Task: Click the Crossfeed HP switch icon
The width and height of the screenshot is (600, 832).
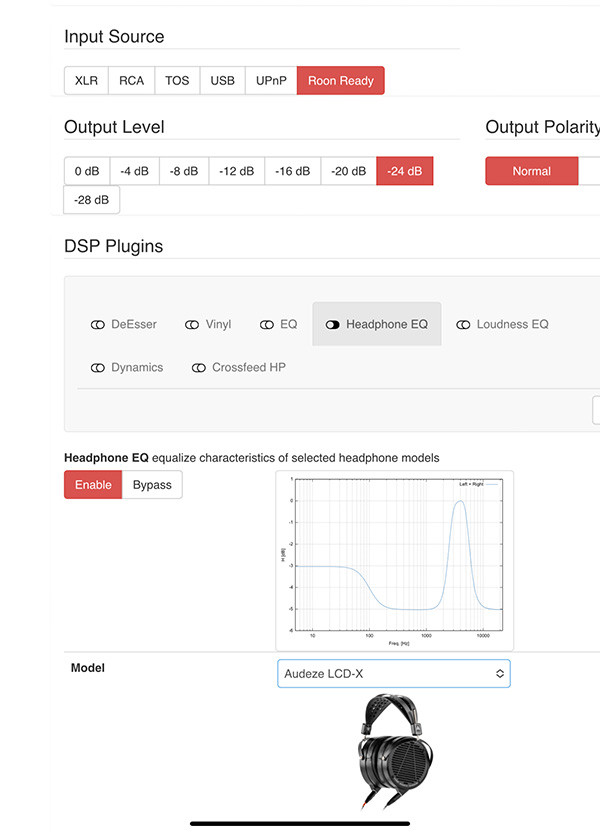Action: [199, 368]
